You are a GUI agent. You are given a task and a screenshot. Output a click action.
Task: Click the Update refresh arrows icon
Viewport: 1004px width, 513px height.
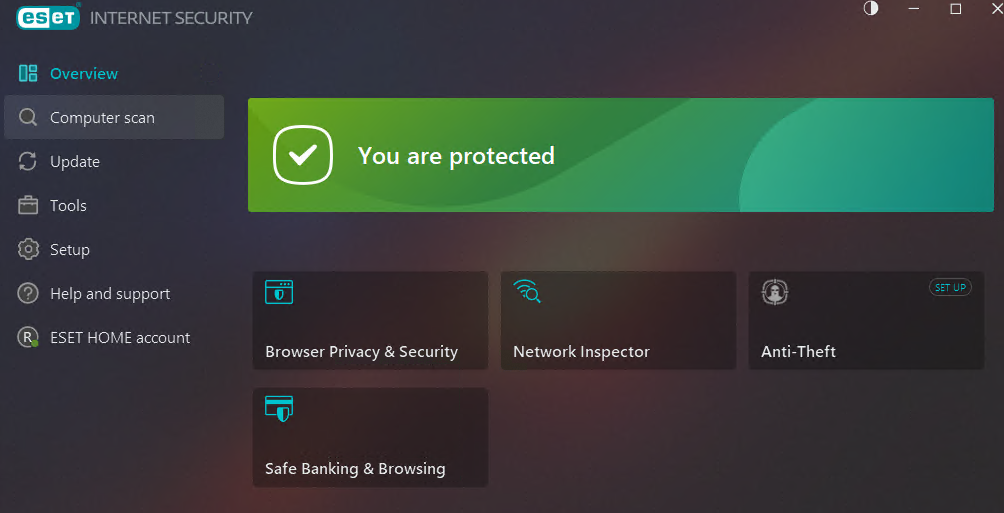coord(28,161)
